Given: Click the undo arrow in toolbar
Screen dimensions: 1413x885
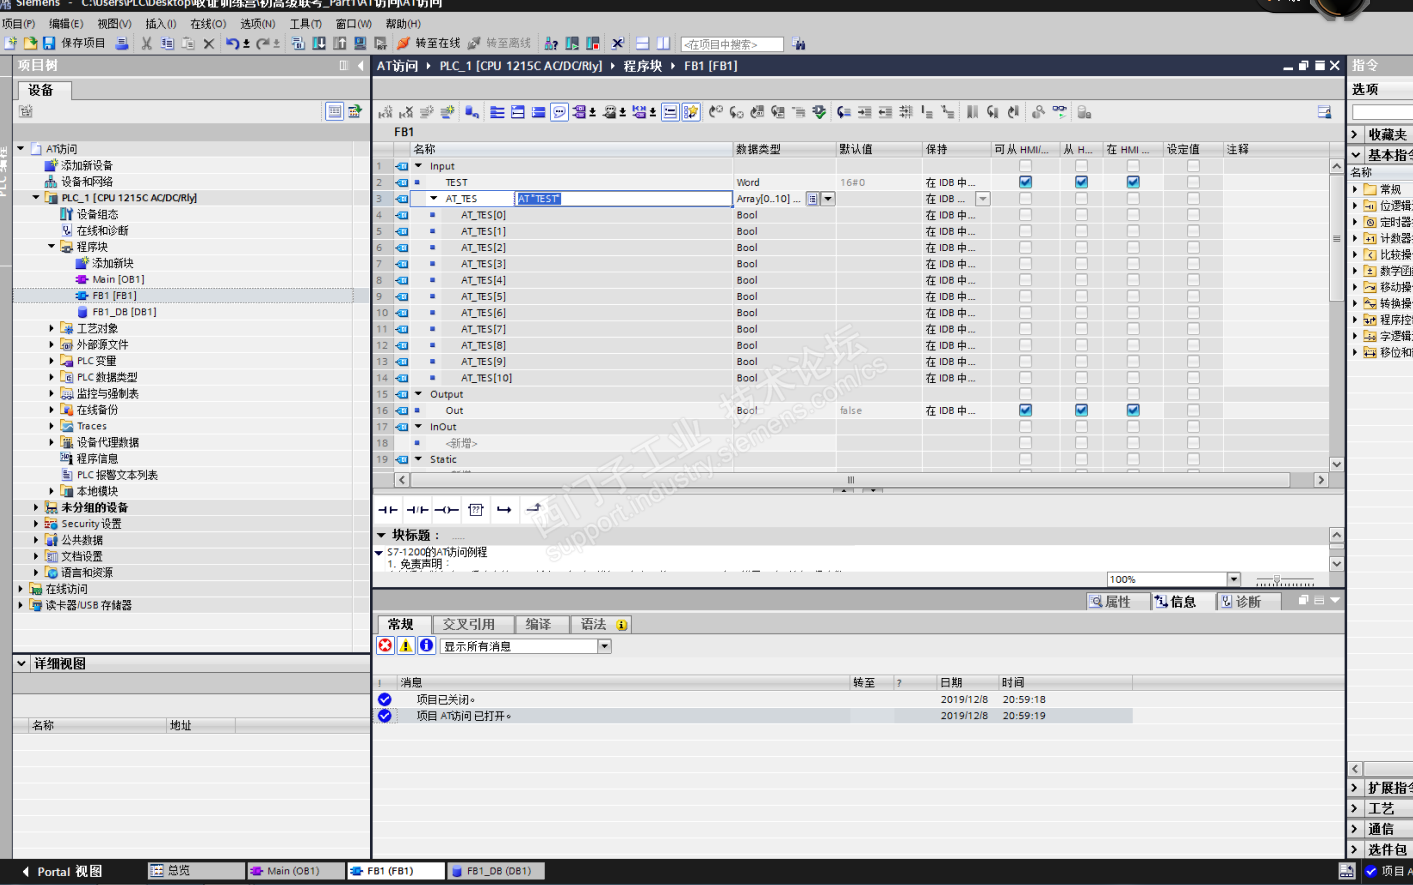Looking at the screenshot, I should click(x=232, y=43).
